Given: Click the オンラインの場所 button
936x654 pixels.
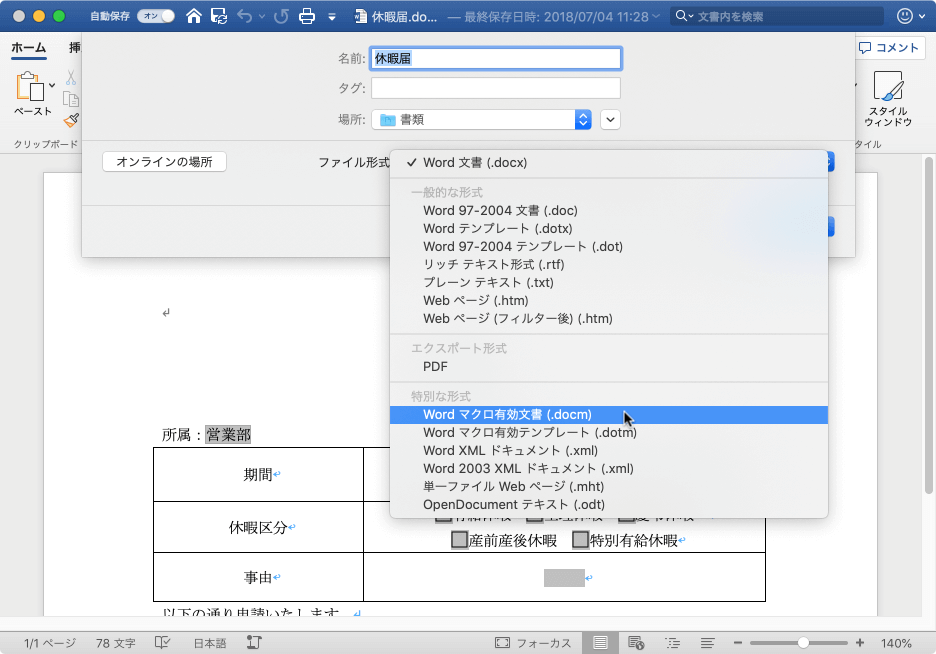Looking at the screenshot, I should 164,162.
